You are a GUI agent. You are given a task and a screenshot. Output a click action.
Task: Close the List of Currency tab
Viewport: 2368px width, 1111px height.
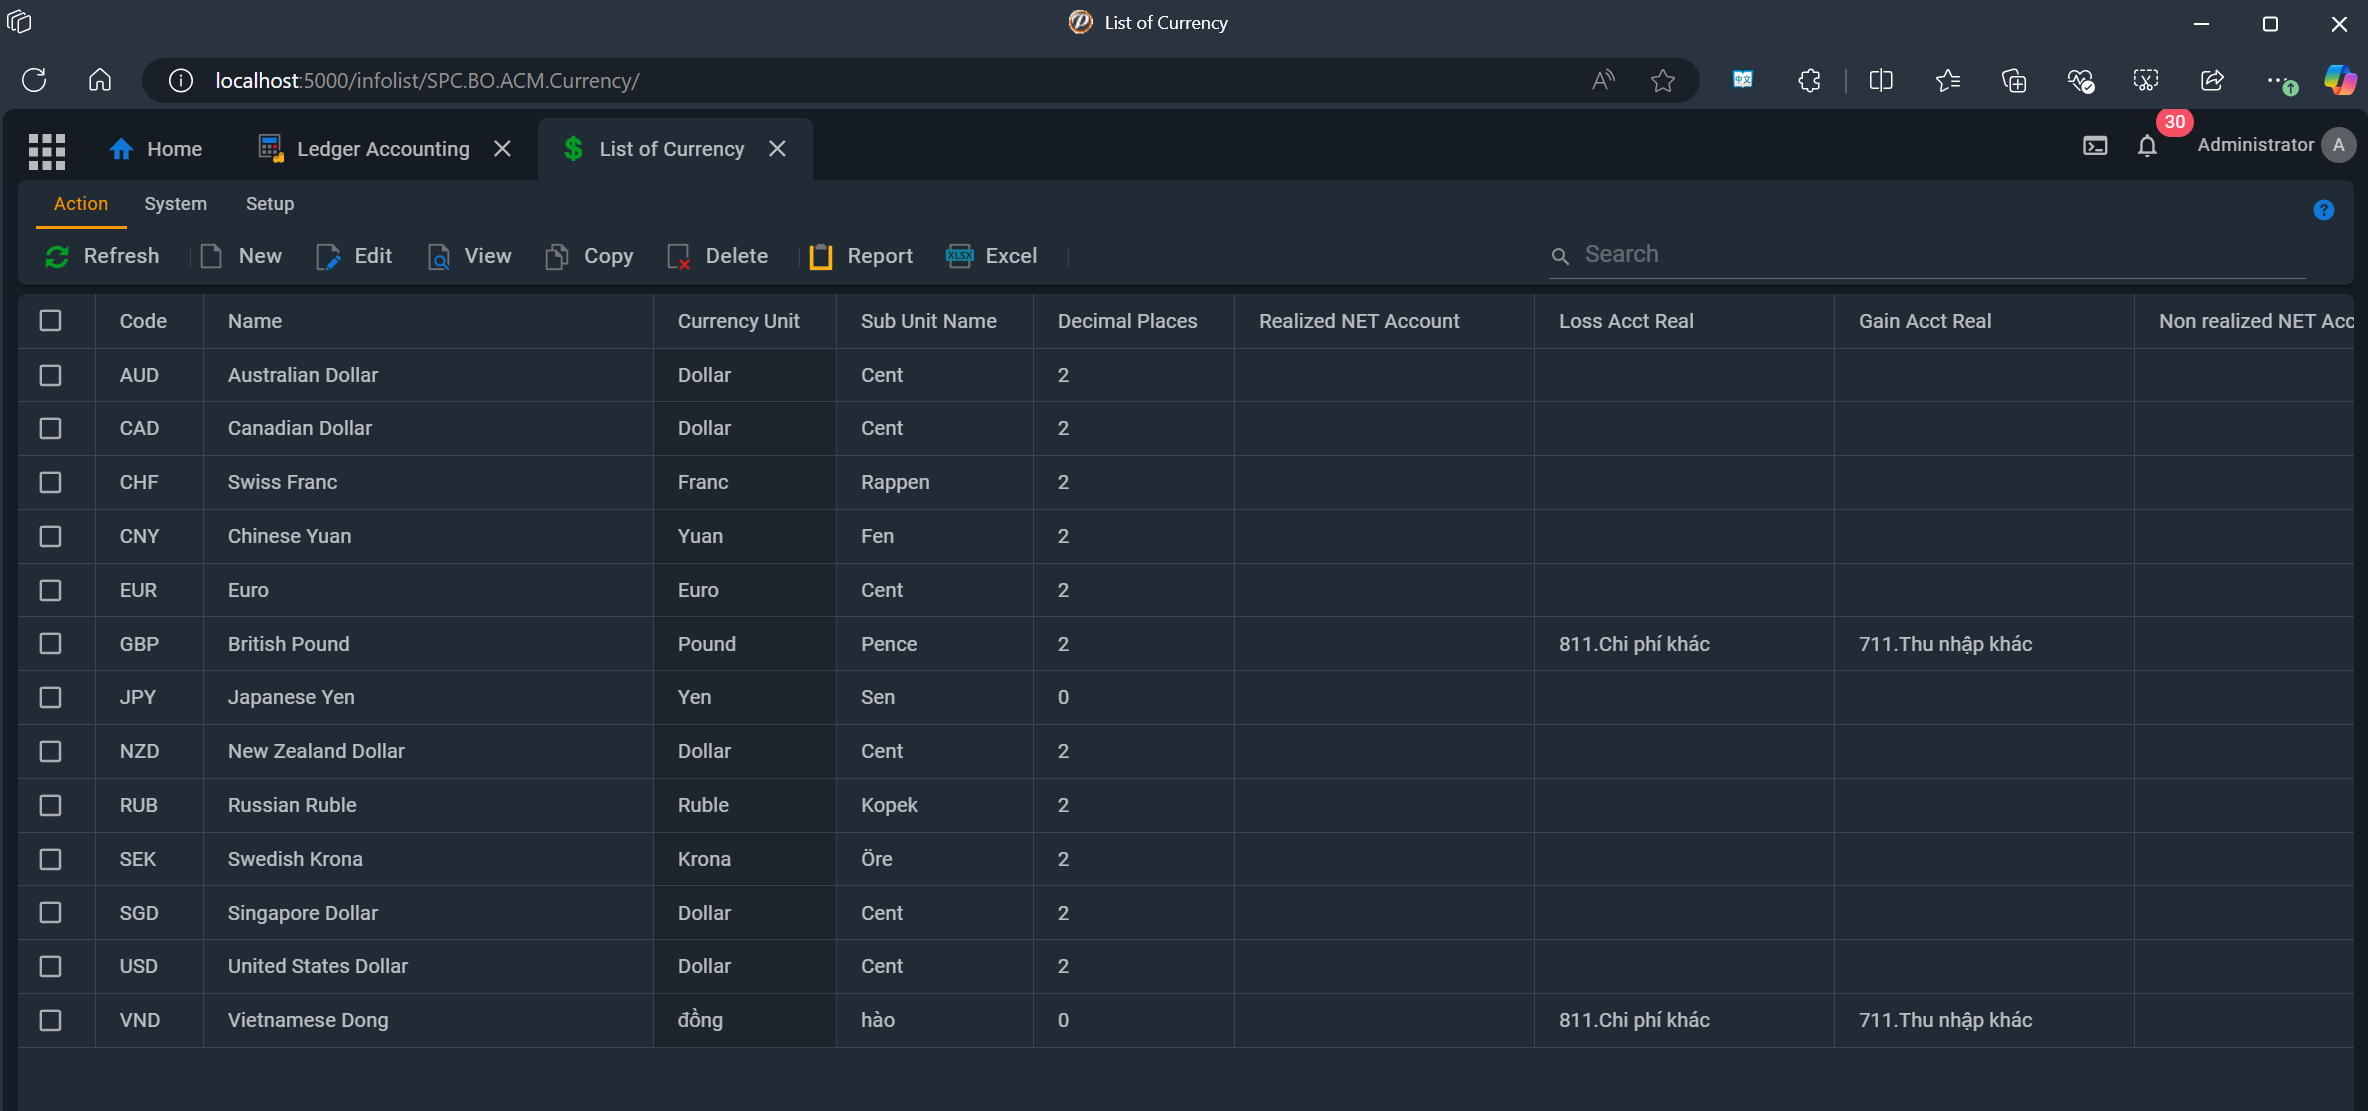(777, 149)
